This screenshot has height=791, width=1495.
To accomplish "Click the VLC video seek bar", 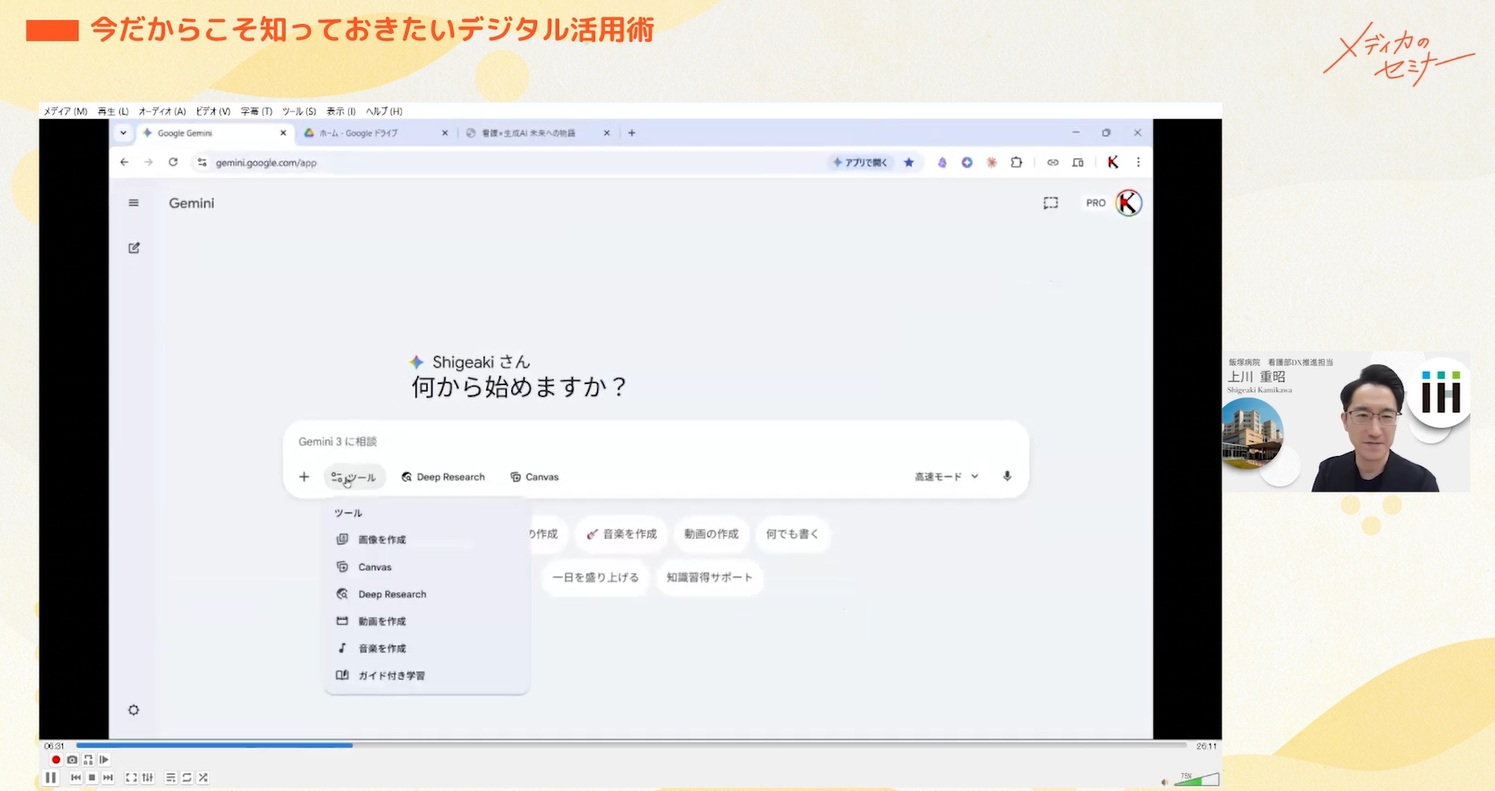I will 631,745.
